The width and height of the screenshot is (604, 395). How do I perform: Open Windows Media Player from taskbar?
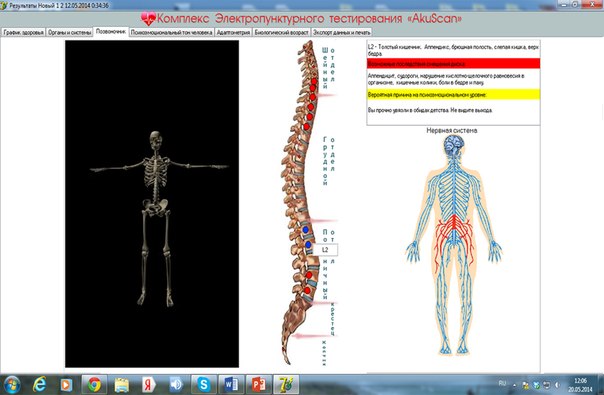coord(66,385)
